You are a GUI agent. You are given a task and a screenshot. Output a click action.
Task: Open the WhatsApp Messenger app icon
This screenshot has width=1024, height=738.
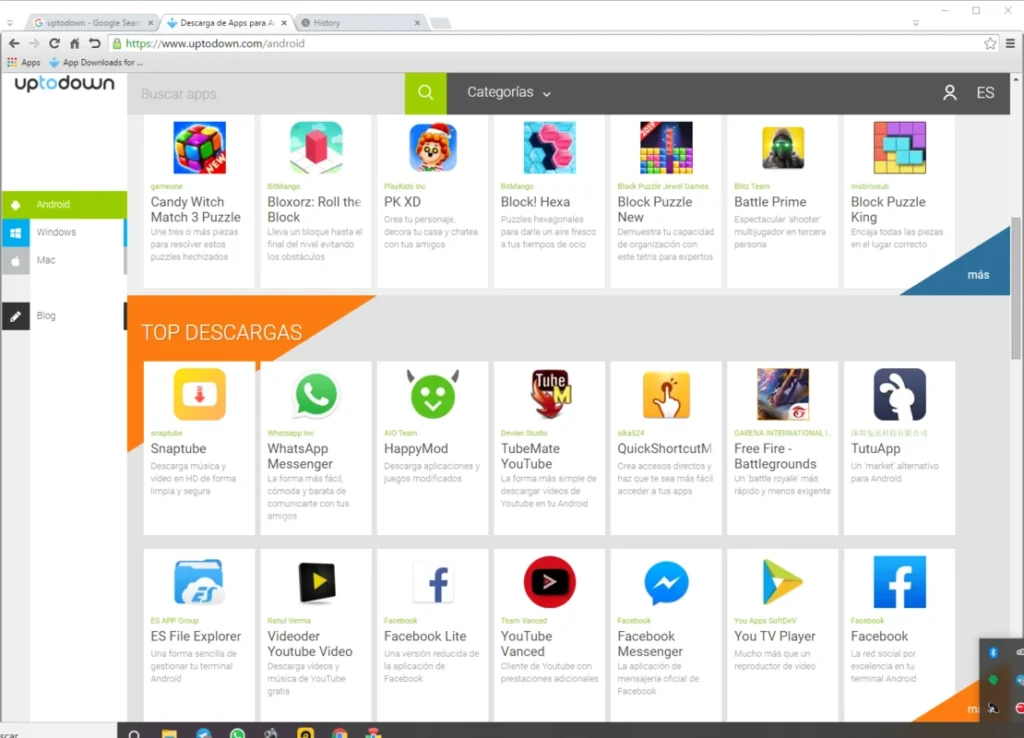(x=316, y=395)
